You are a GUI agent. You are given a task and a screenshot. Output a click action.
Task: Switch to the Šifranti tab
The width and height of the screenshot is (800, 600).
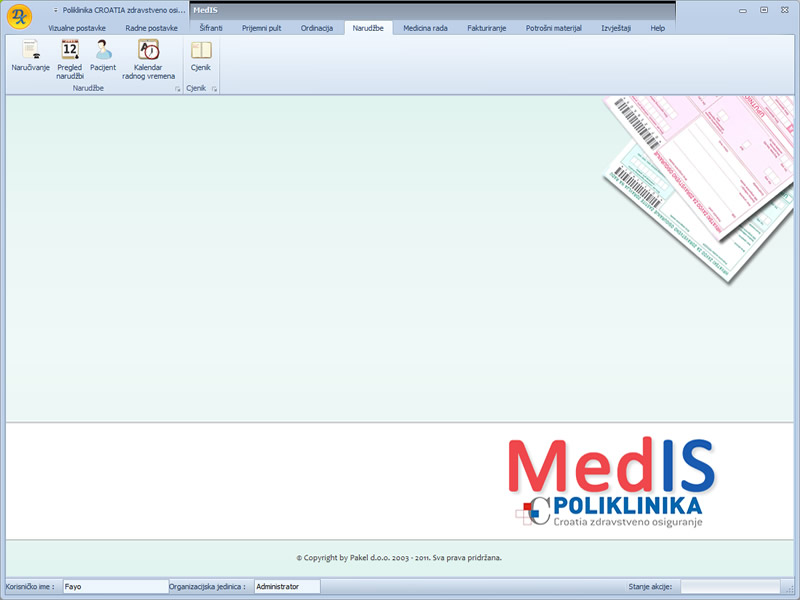(x=211, y=28)
